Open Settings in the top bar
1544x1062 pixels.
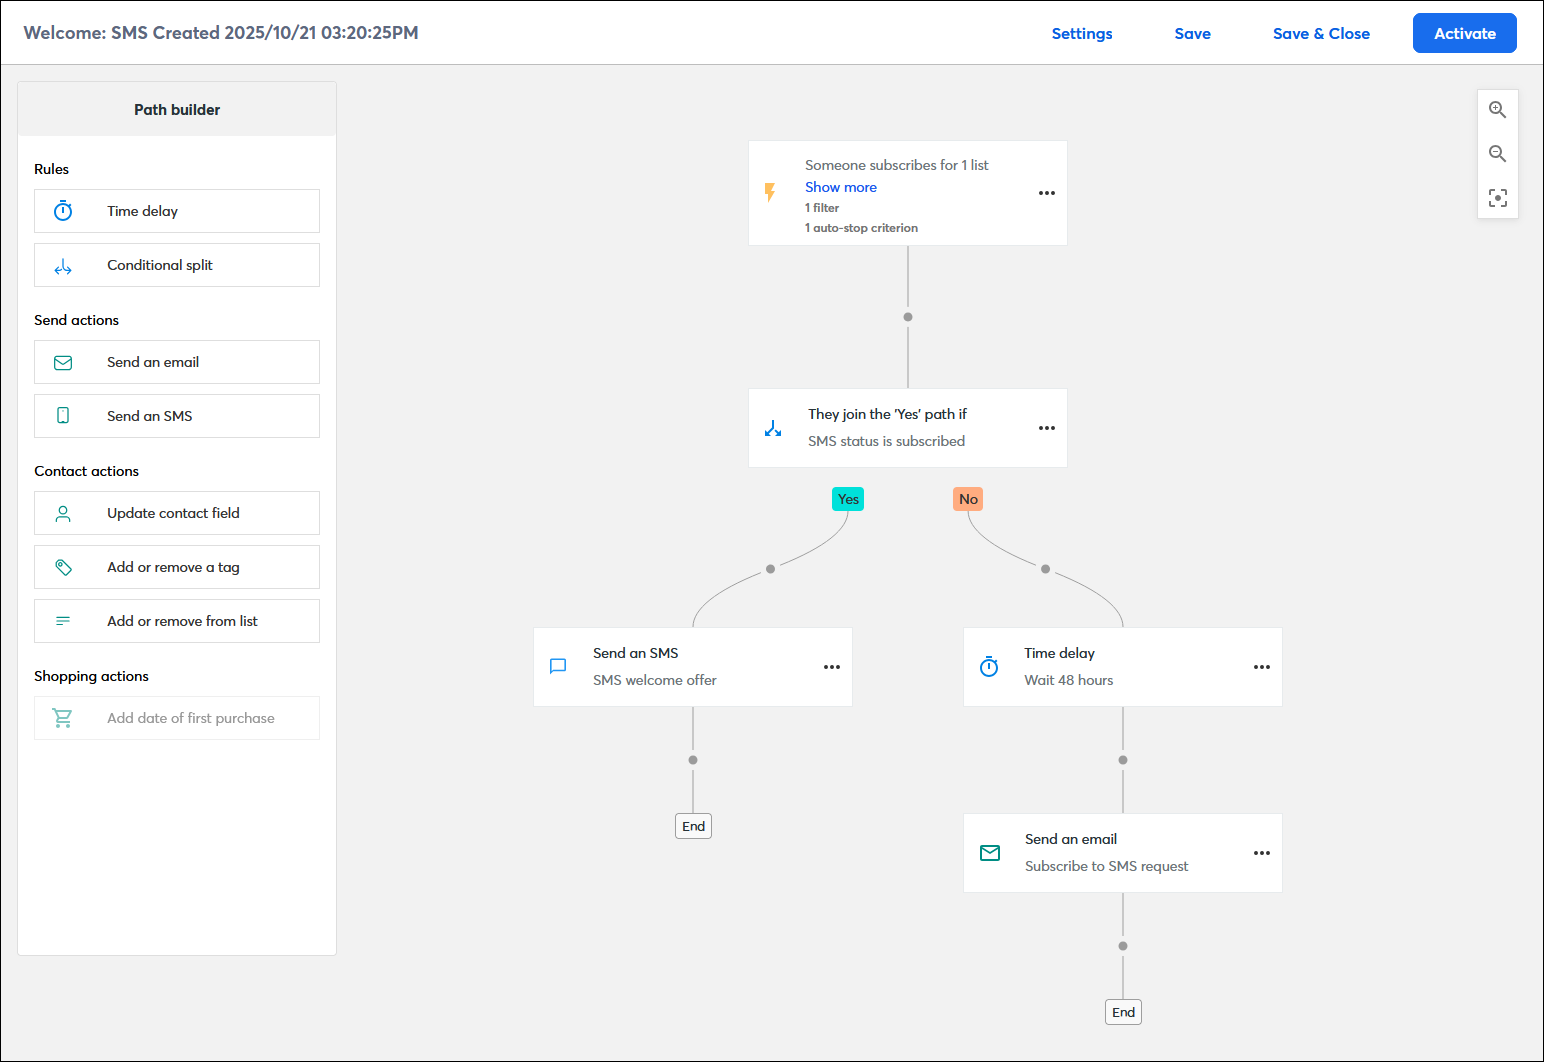click(1082, 34)
